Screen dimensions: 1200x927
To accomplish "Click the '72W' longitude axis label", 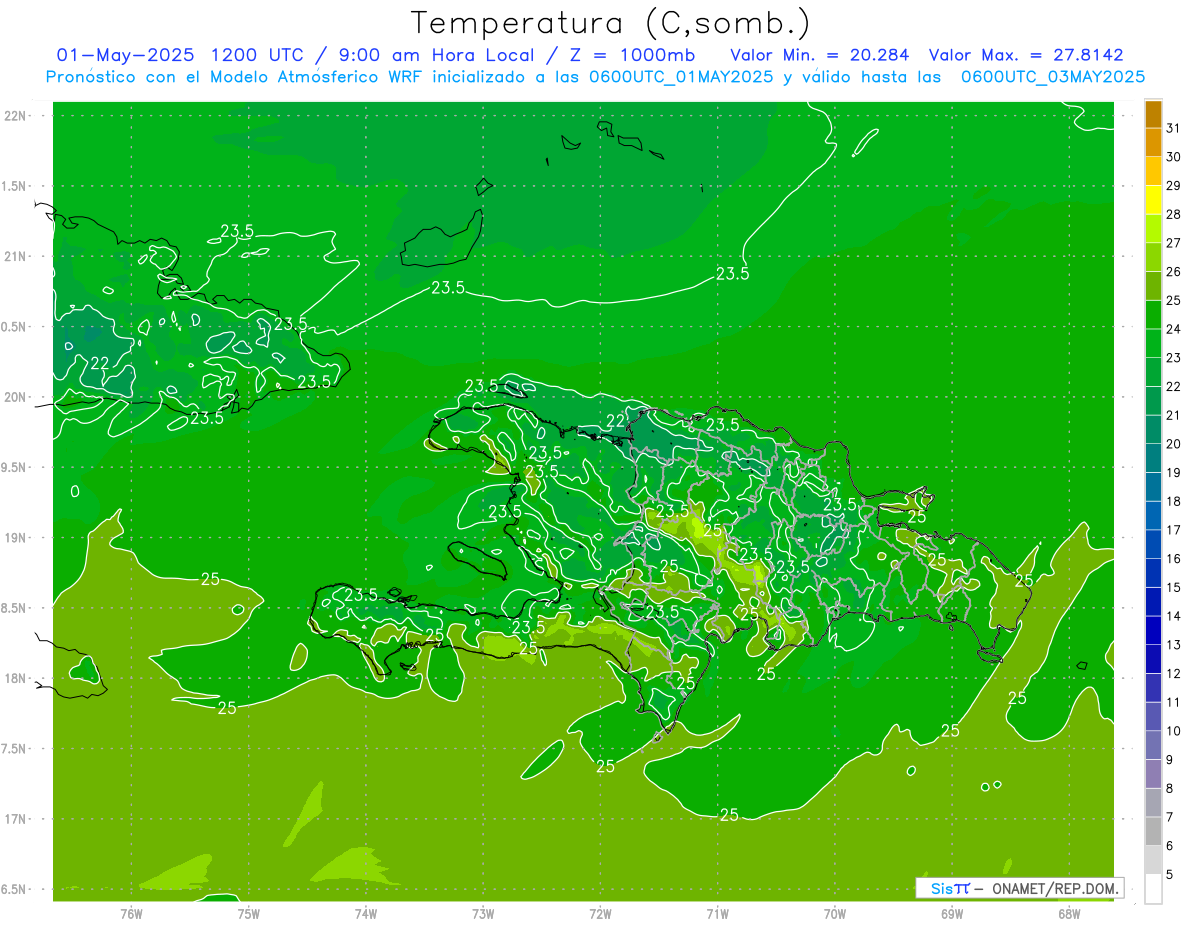I will pyautogui.click(x=600, y=913).
